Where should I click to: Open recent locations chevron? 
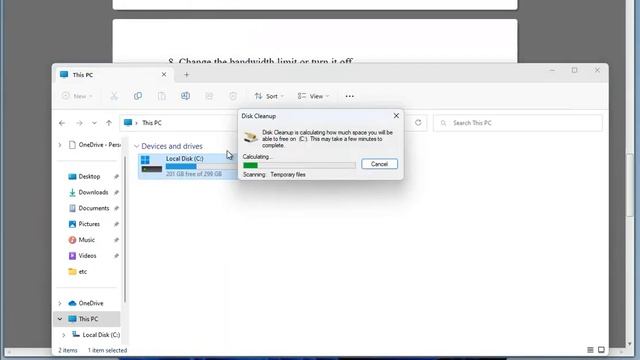coord(94,123)
